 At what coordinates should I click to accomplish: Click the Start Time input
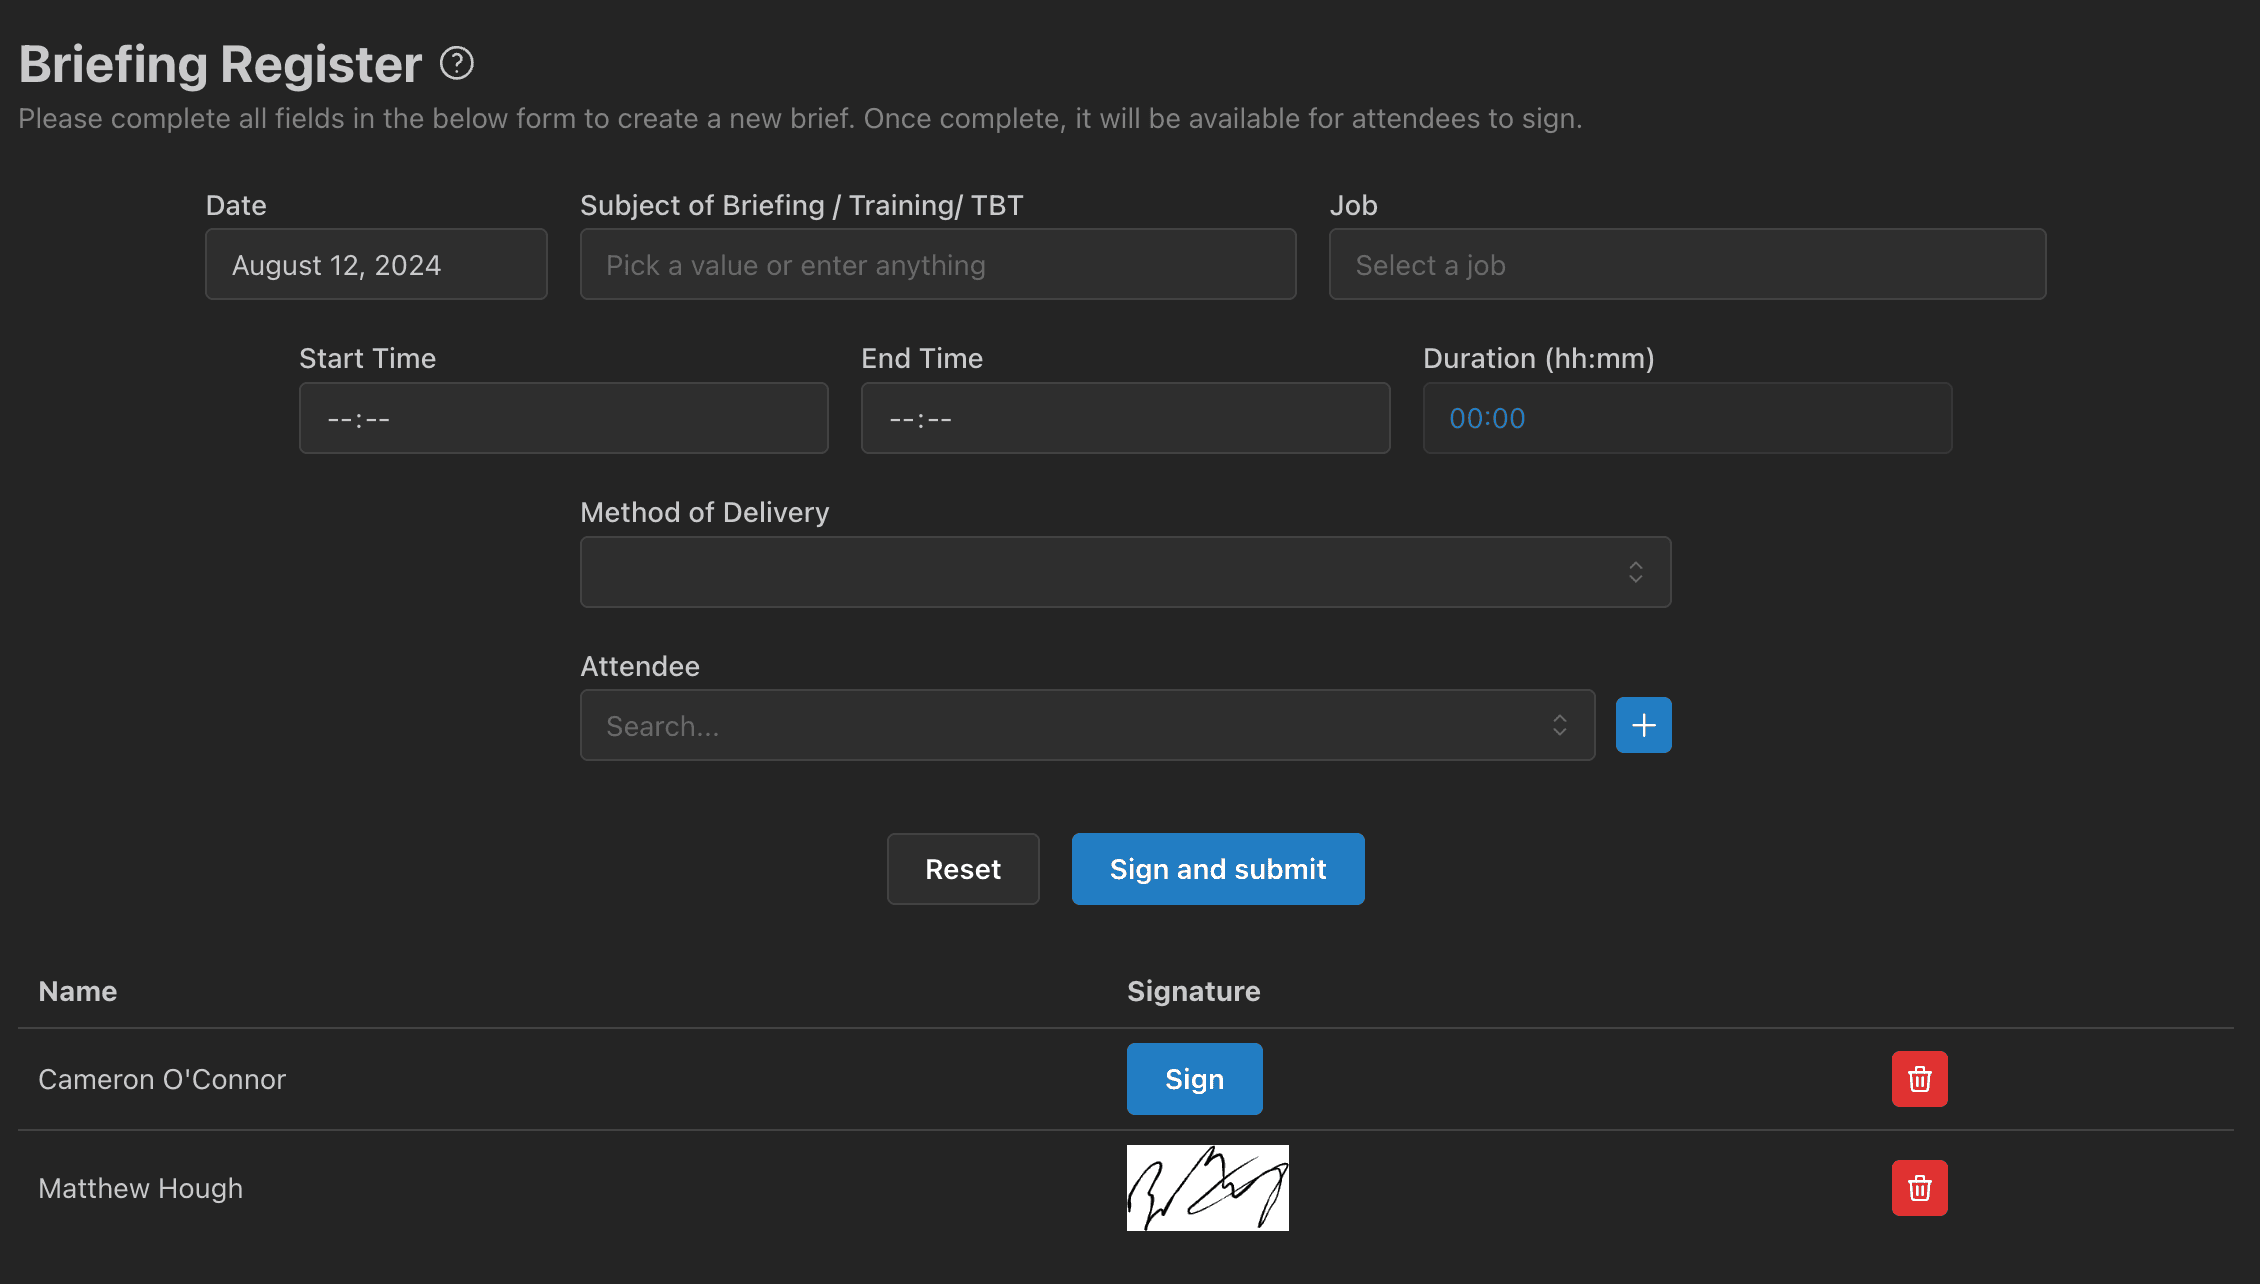coord(563,418)
